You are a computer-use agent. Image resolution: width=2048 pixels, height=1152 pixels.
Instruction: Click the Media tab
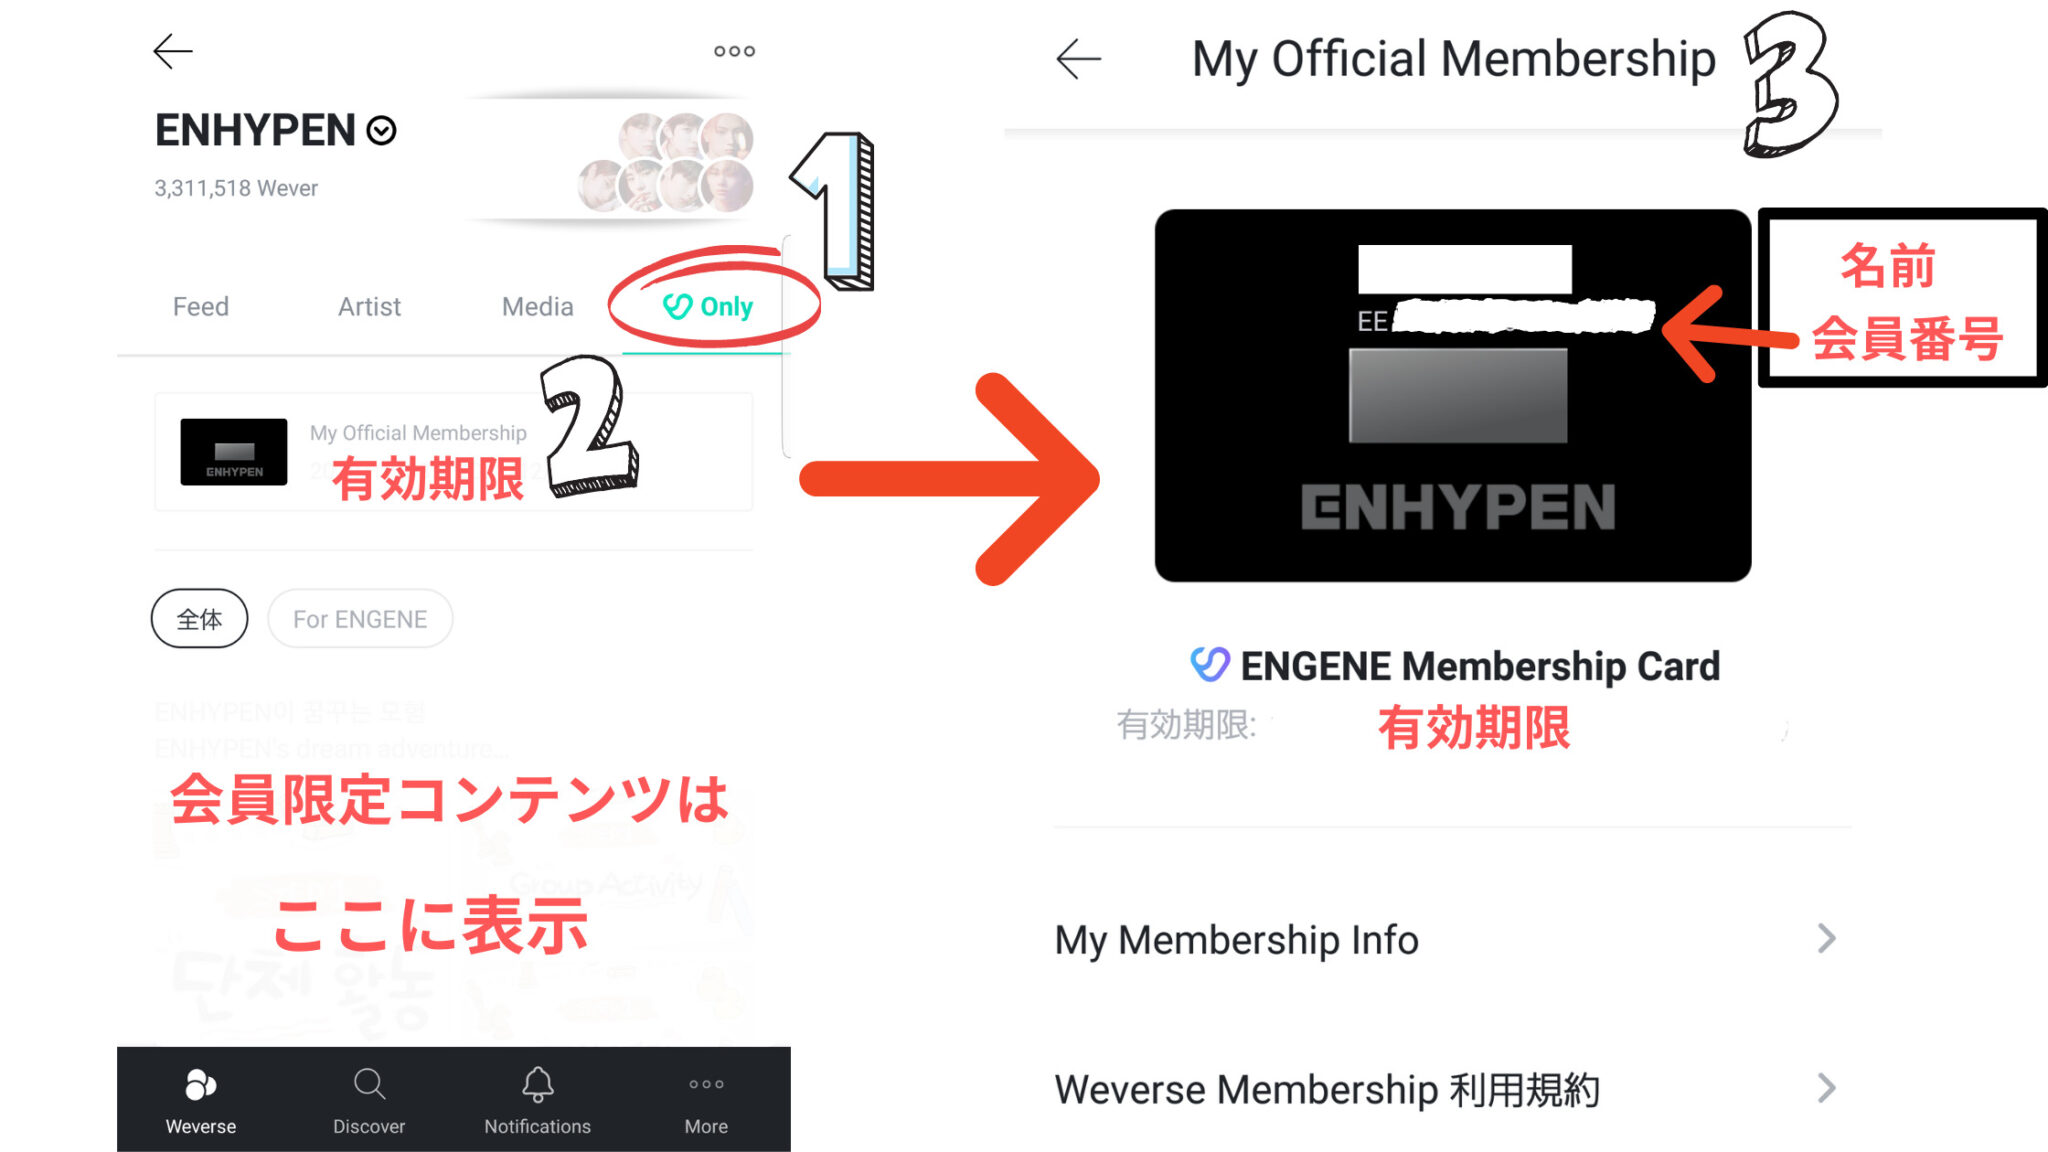point(536,305)
